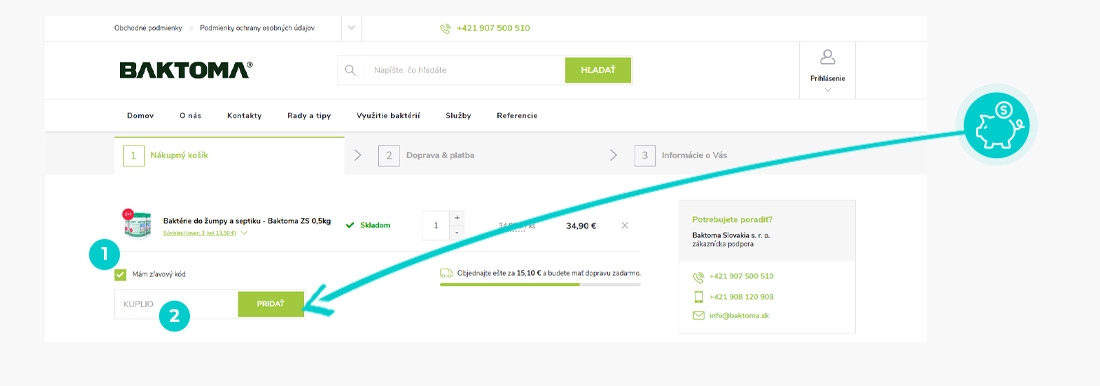Decrease quantity with the minus stepper

click(x=457, y=232)
